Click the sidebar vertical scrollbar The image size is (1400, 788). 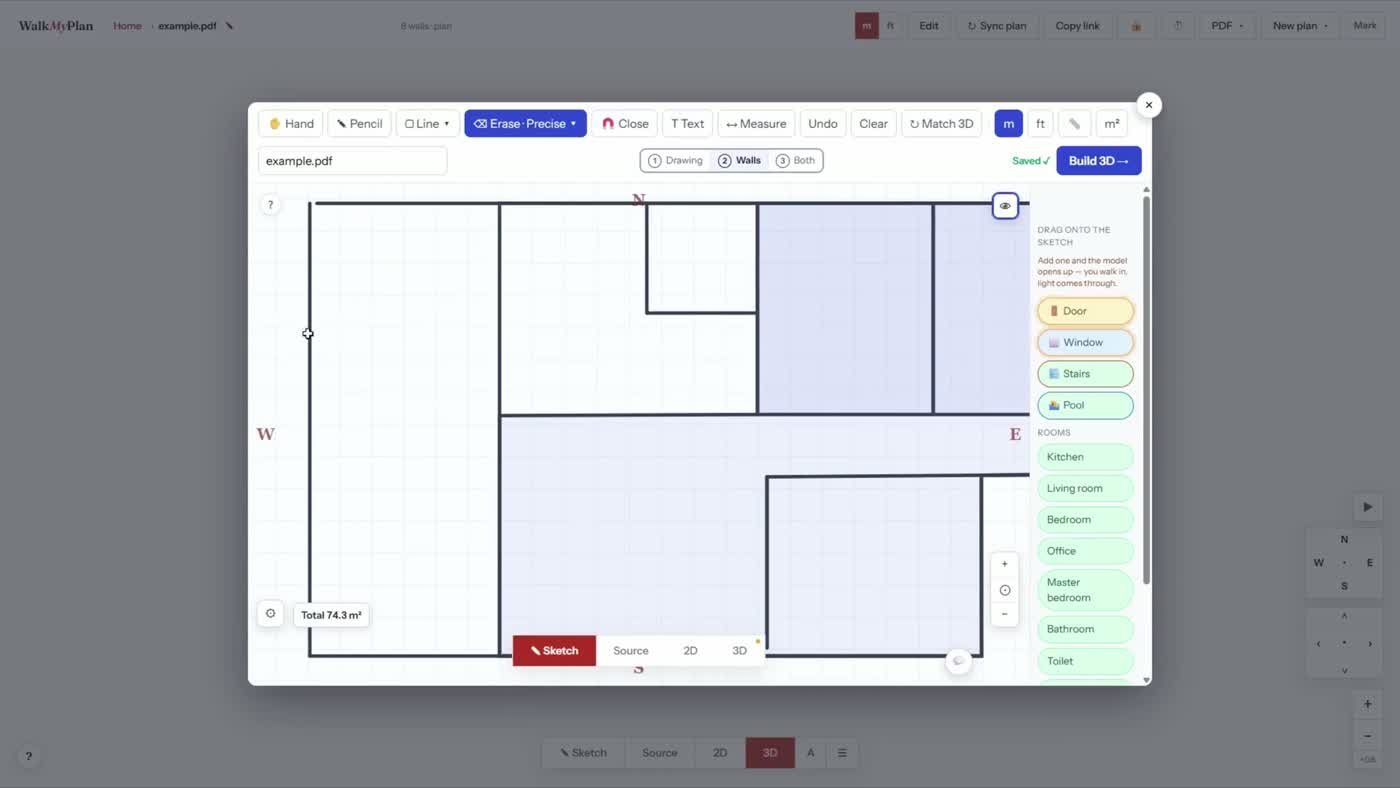click(x=1146, y=390)
